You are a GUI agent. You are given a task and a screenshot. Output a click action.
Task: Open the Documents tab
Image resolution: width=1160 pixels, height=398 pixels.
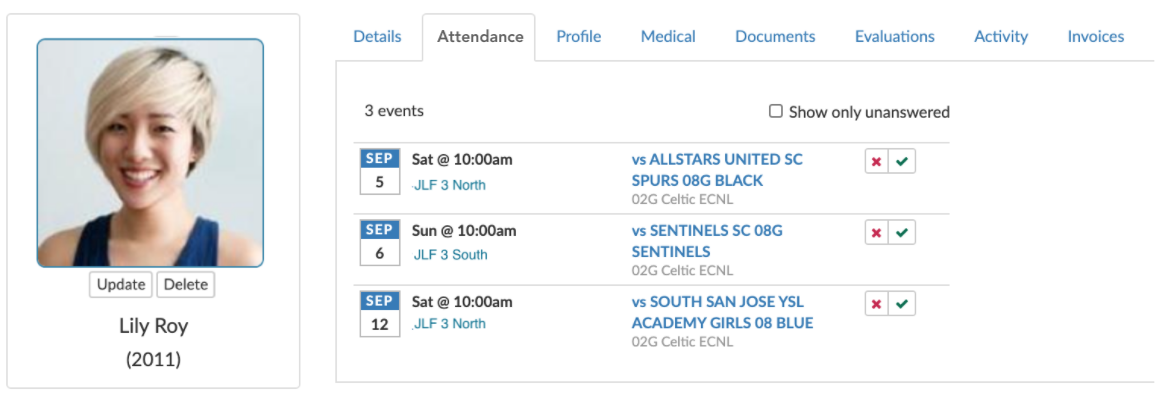775,36
